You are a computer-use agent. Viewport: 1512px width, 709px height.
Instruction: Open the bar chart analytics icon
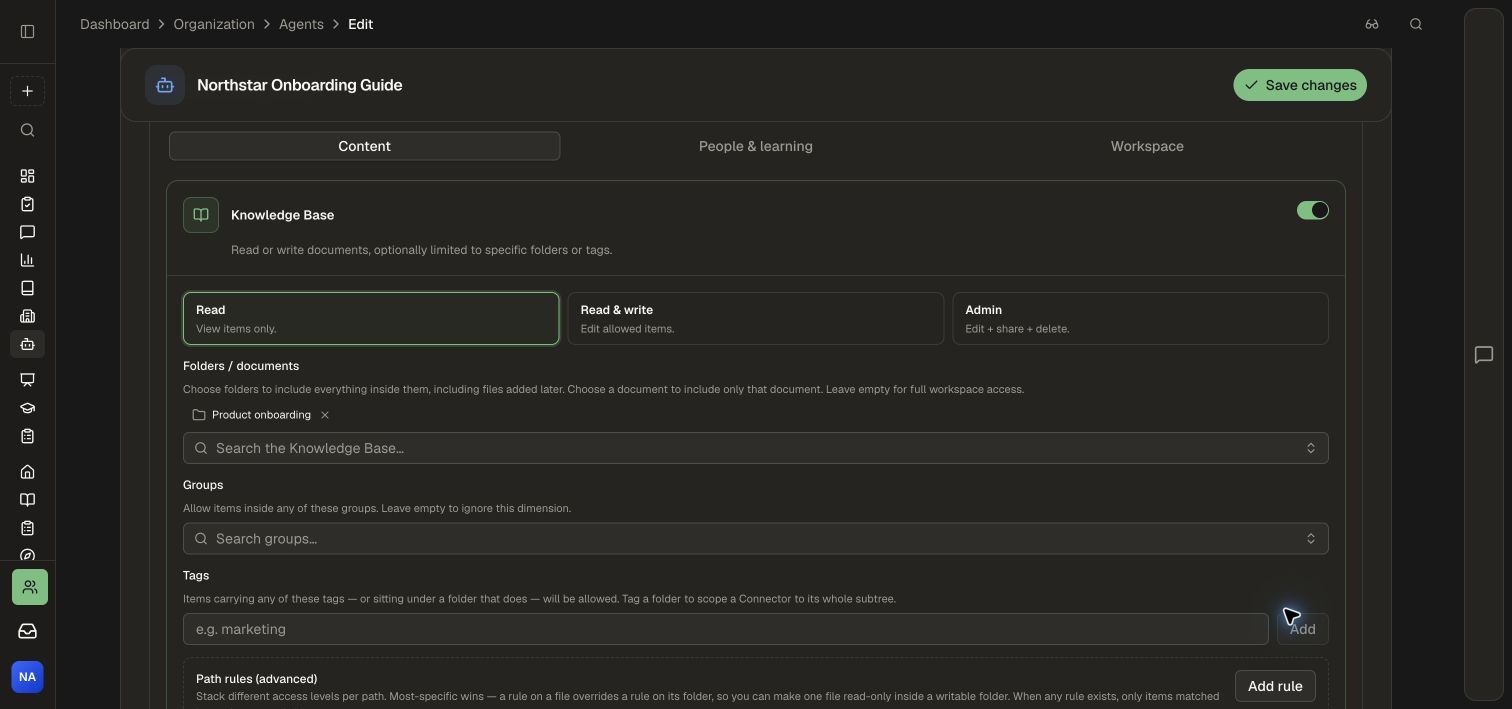(28, 260)
